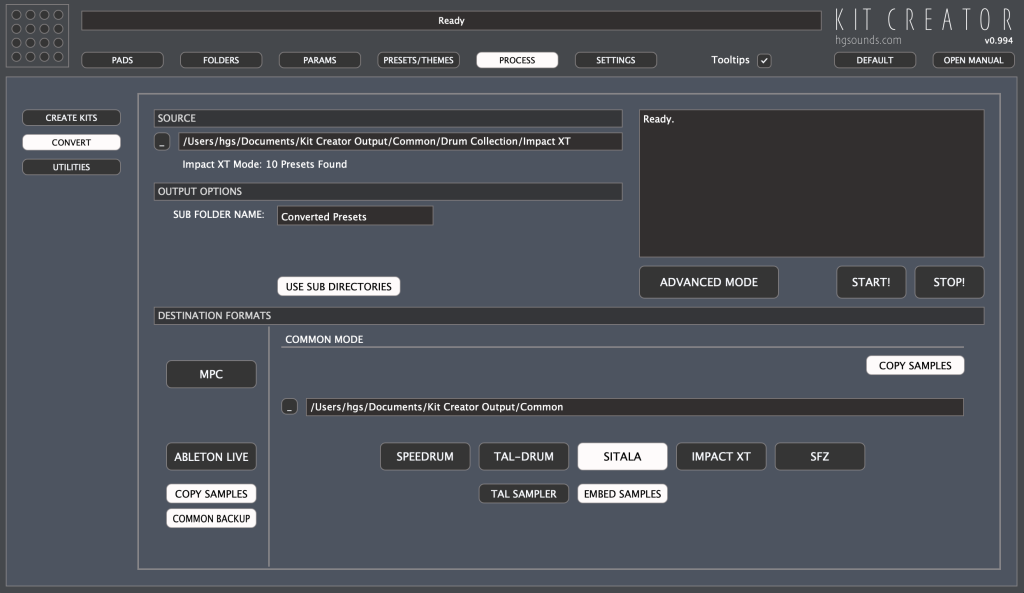Screen dimensions: 1024x593
Task: Switch to ADVANCED MODE
Action: coord(709,282)
